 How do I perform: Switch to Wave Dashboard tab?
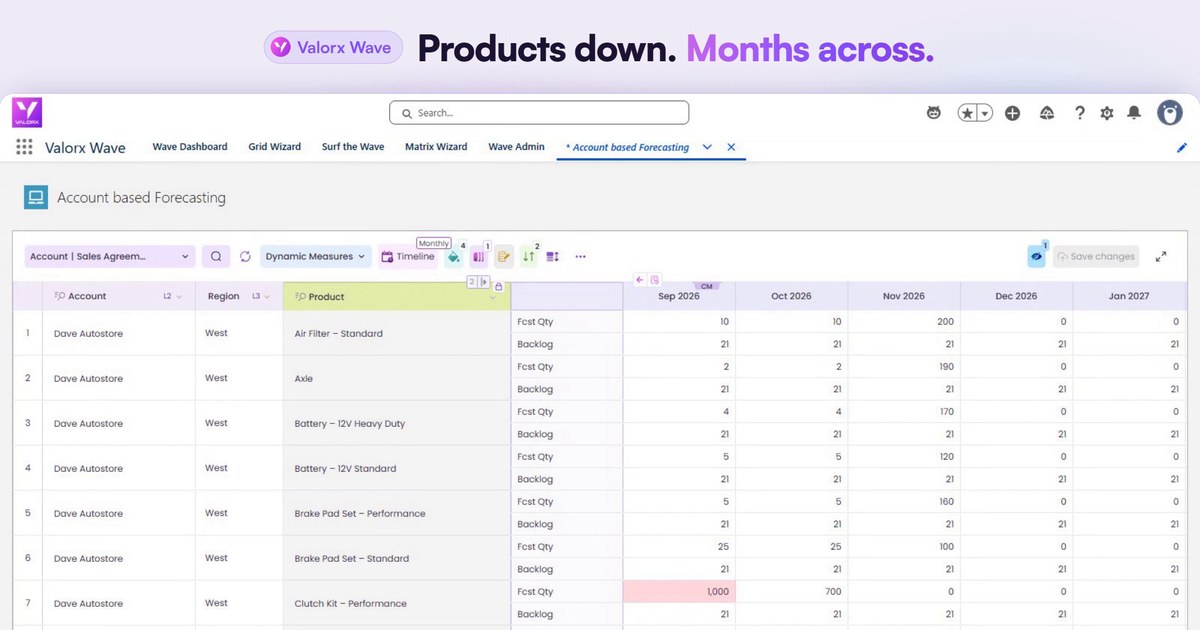[x=190, y=147]
